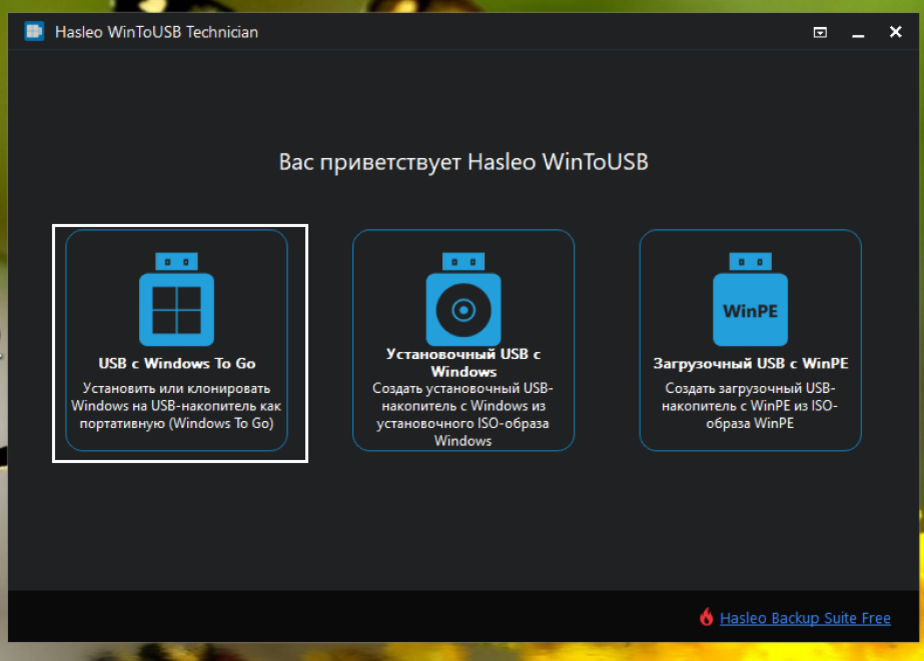
Task: Click the 'Загрузочный USB с WinPE' heading
Action: (x=750, y=363)
